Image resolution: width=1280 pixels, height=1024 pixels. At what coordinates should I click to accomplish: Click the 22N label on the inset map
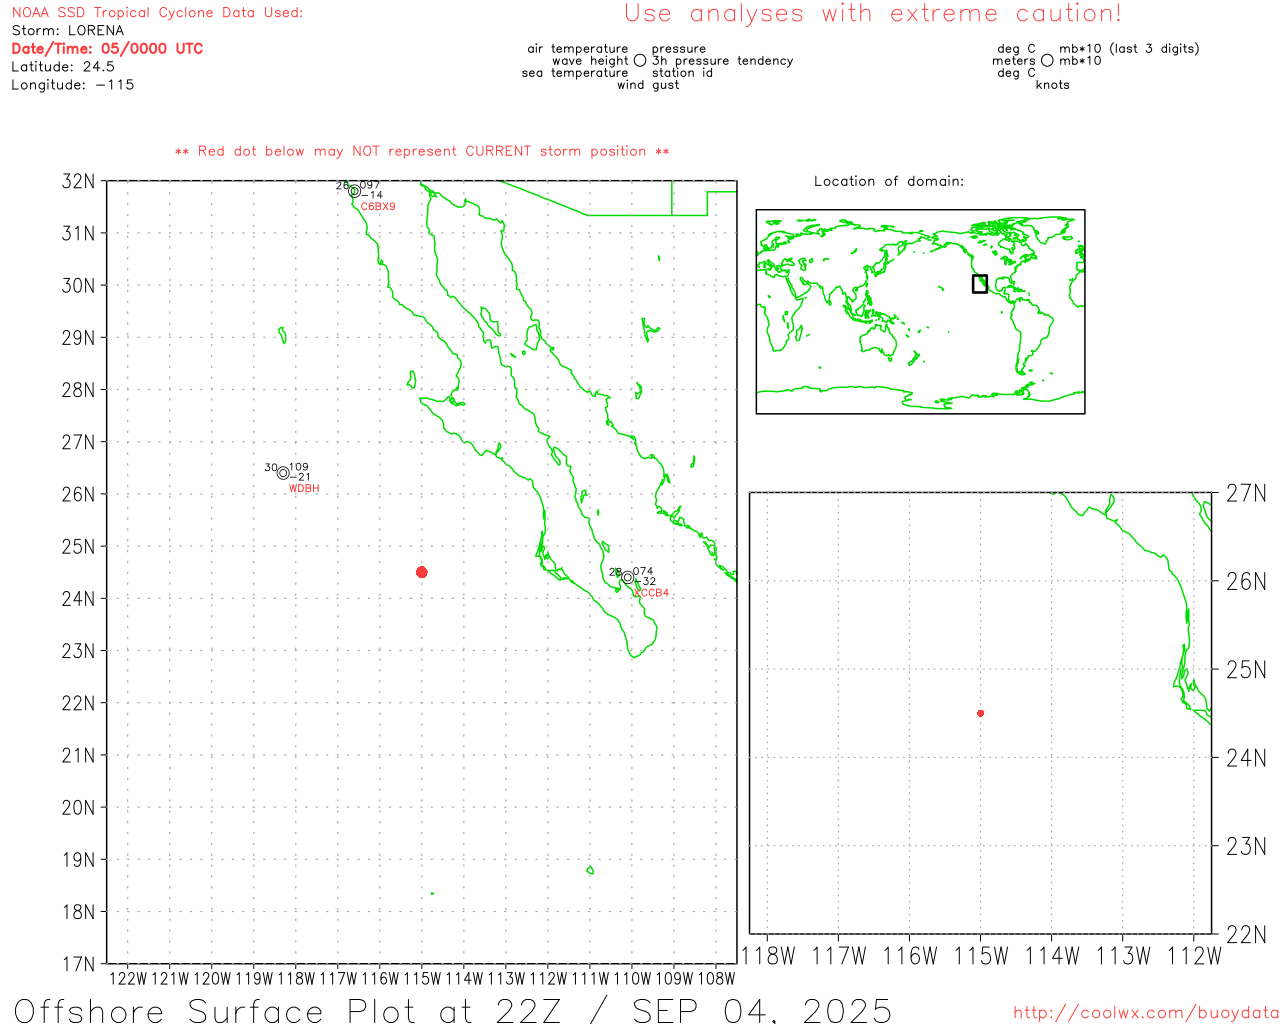click(1246, 935)
